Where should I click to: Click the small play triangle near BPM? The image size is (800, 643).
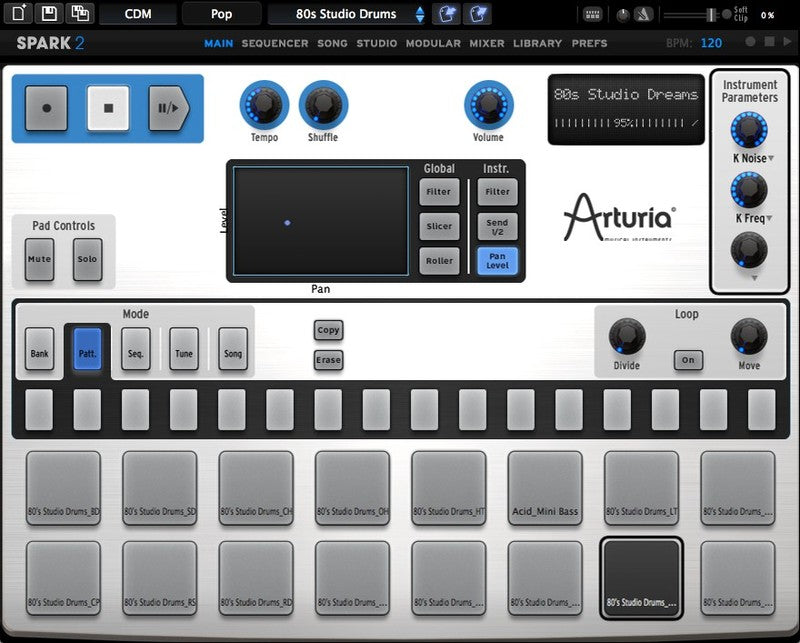point(788,41)
